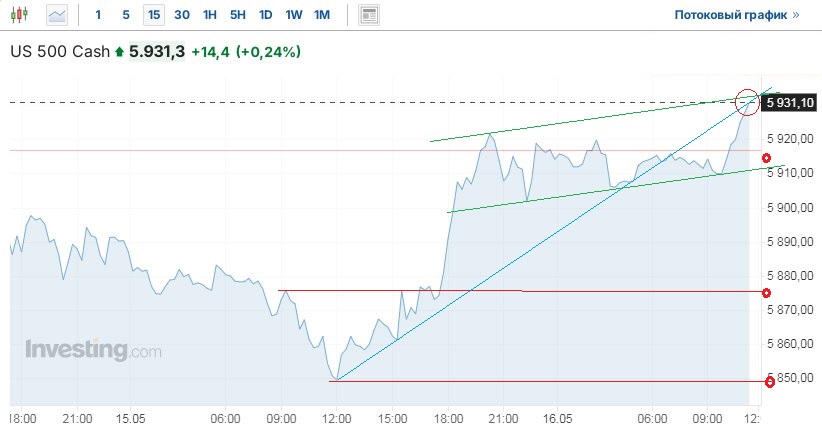Viewport: 822px width, 432px height.
Task: Click red marker on 5,875 line
Action: [x=766, y=293]
